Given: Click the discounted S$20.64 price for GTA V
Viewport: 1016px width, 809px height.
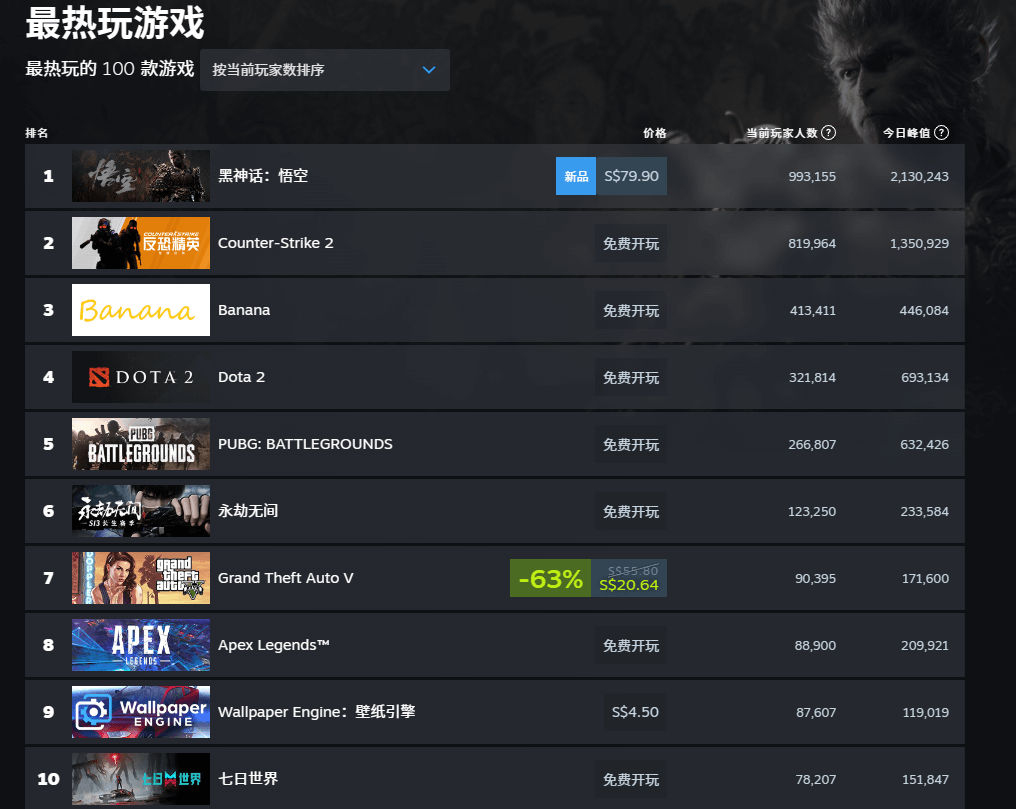Looking at the screenshot, I should [628, 586].
